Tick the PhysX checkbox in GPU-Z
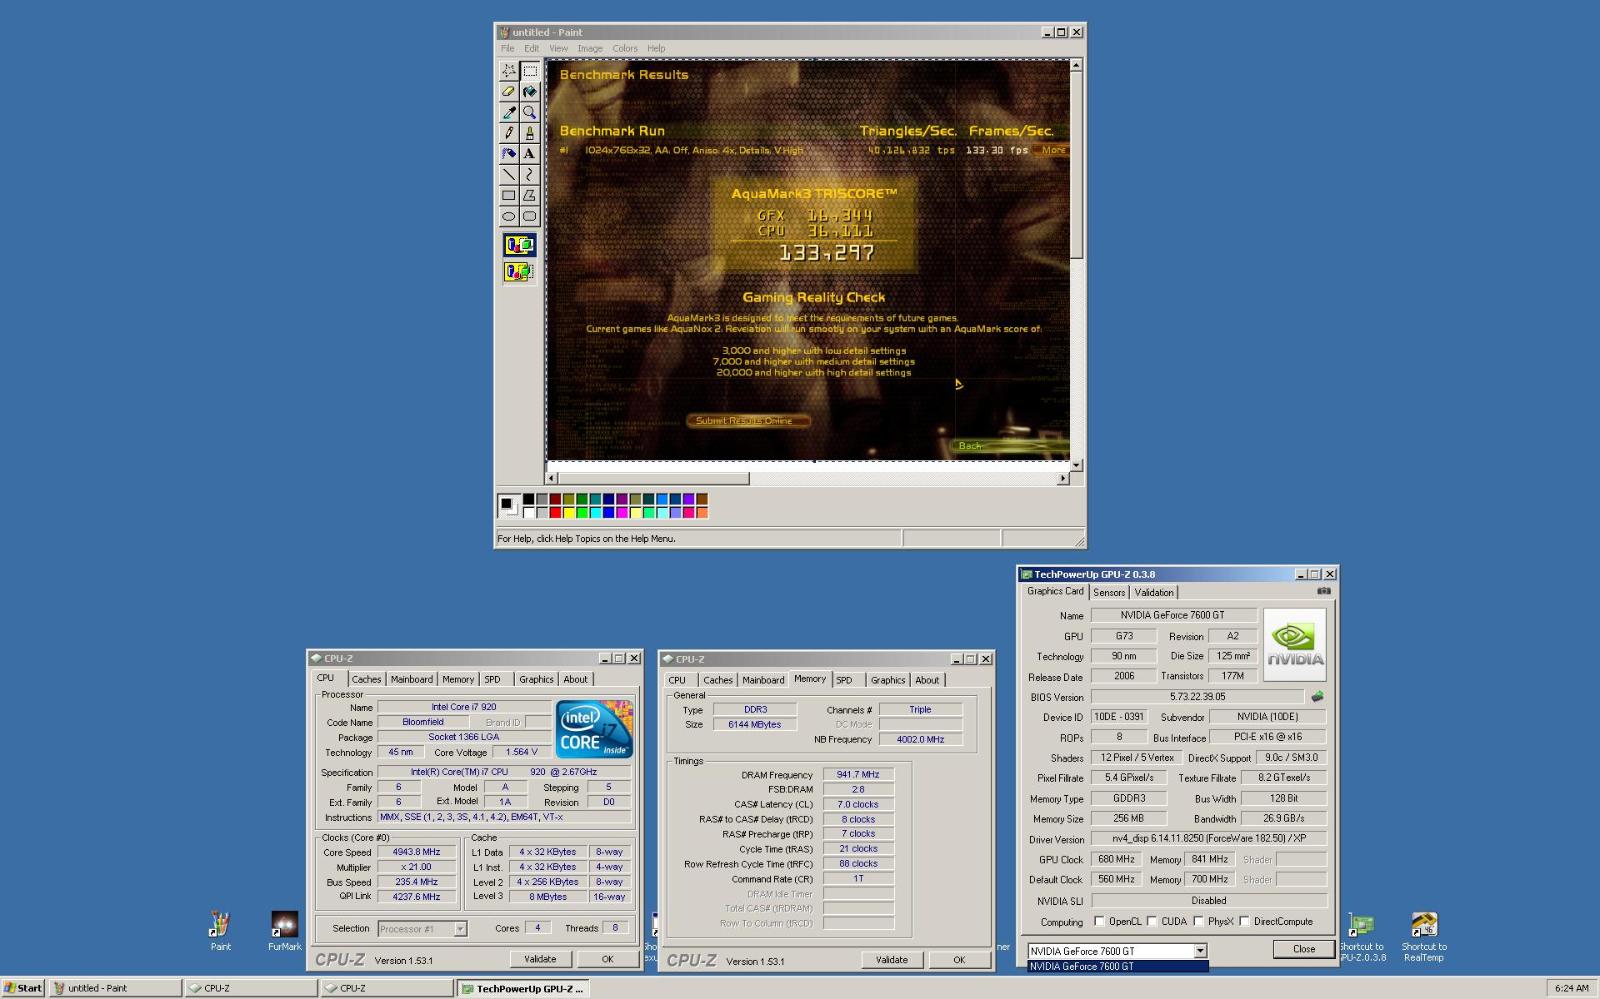 tap(1198, 921)
